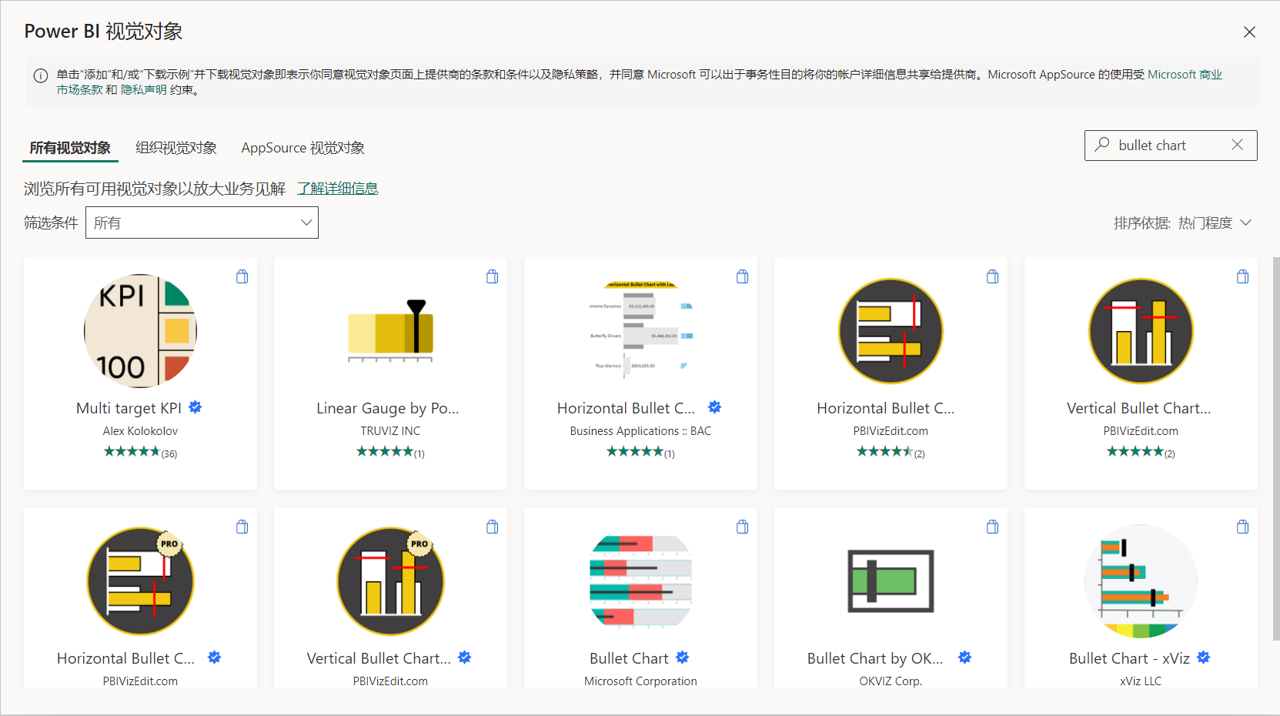This screenshot has width=1280, height=716.
Task: Open Bullet Chart by OKVIZ thumbnail
Action: coord(891,581)
